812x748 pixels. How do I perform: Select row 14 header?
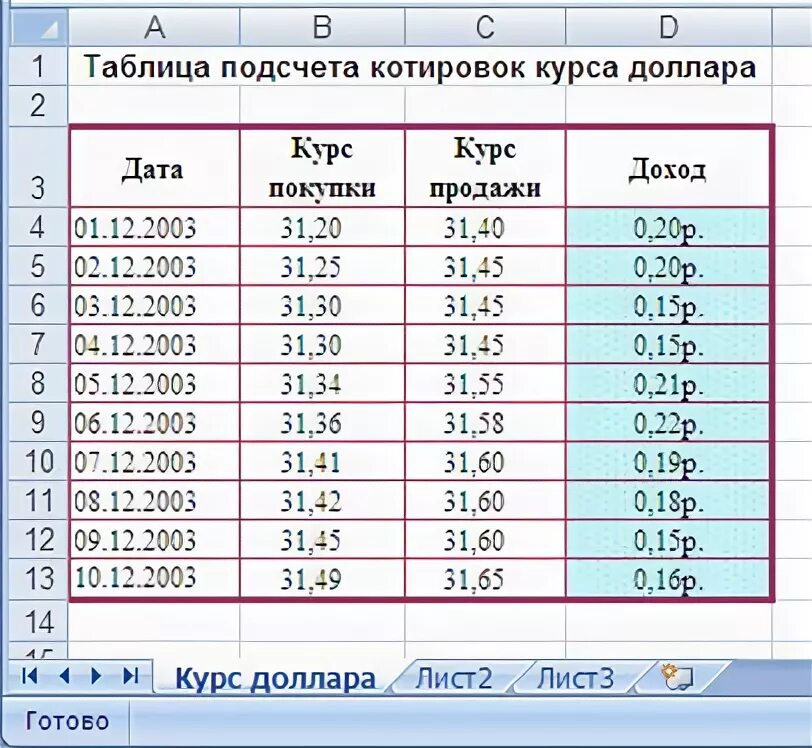(x=38, y=622)
